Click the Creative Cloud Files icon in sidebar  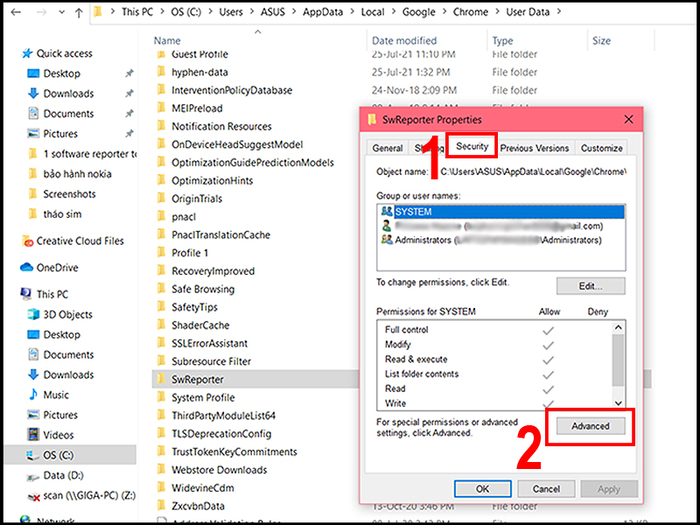click(x=27, y=241)
